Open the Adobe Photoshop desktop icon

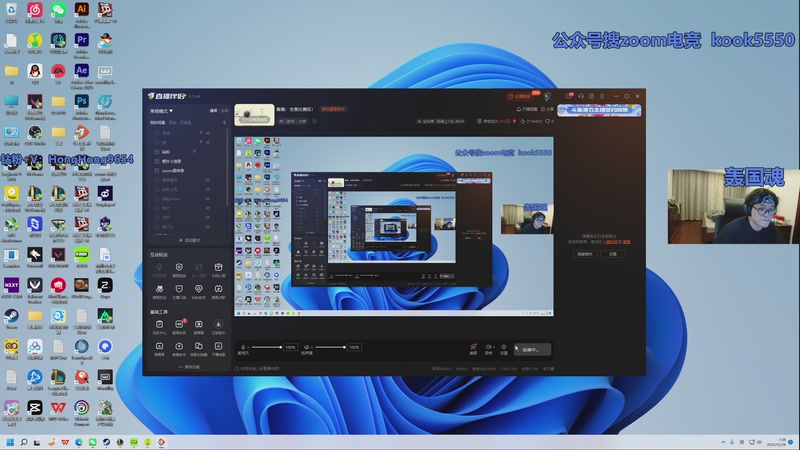(82, 102)
